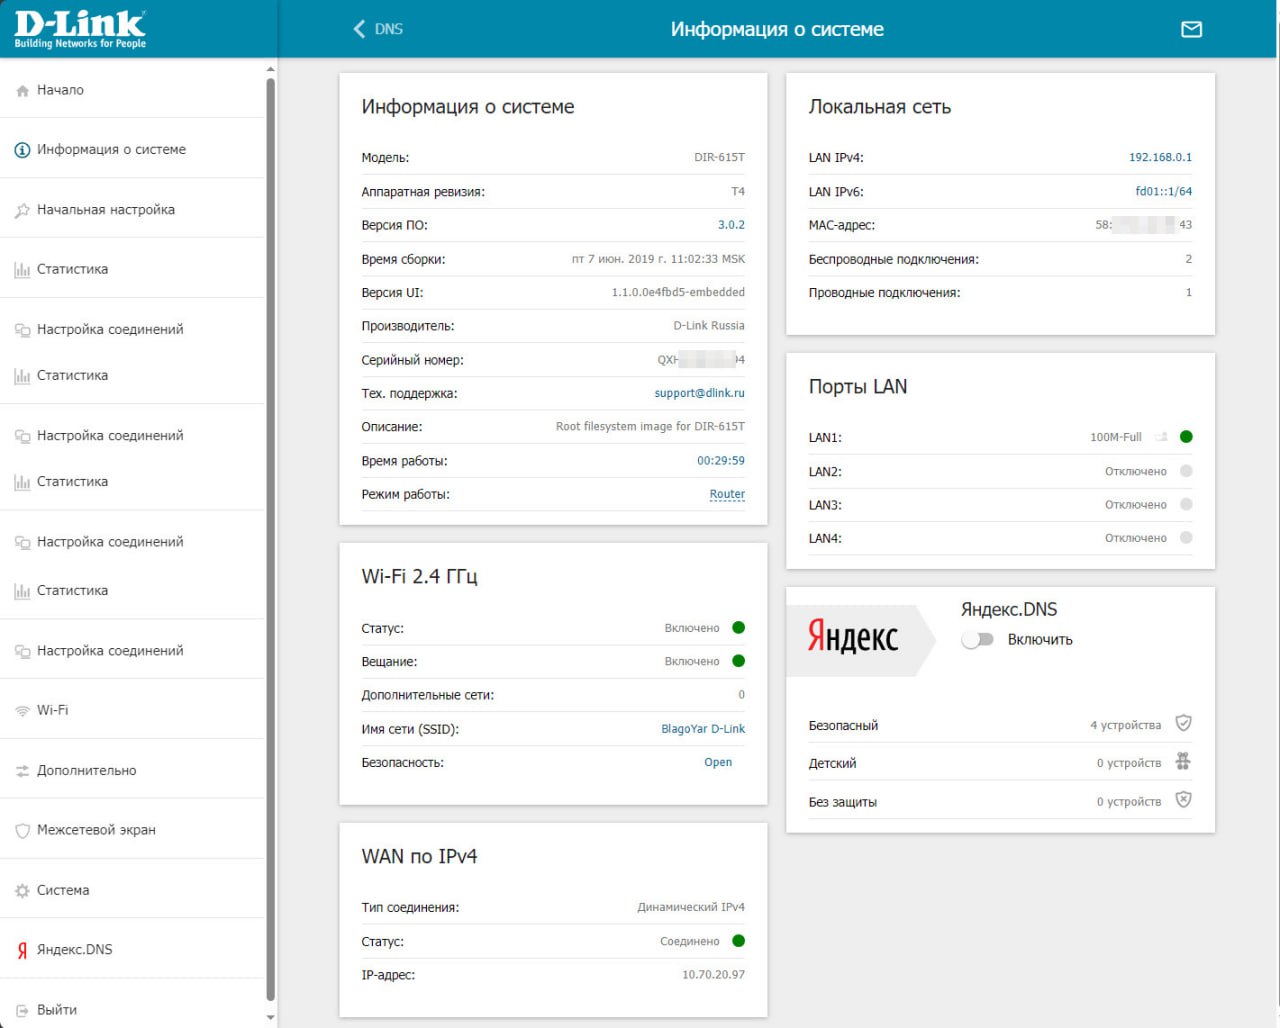Select the Выйти menu item label
Image resolution: width=1280 pixels, height=1028 pixels.
coord(57,1010)
